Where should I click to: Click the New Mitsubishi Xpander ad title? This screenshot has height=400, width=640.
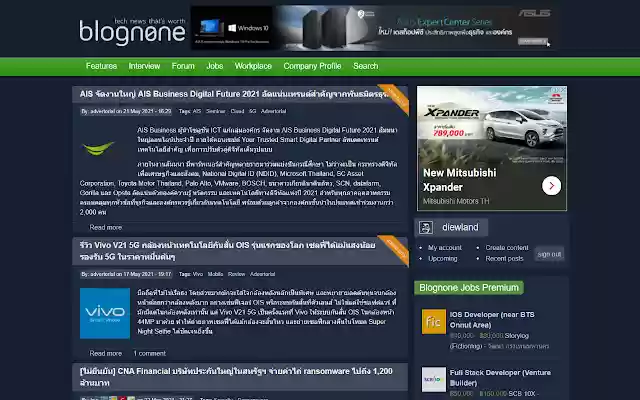coord(460,180)
